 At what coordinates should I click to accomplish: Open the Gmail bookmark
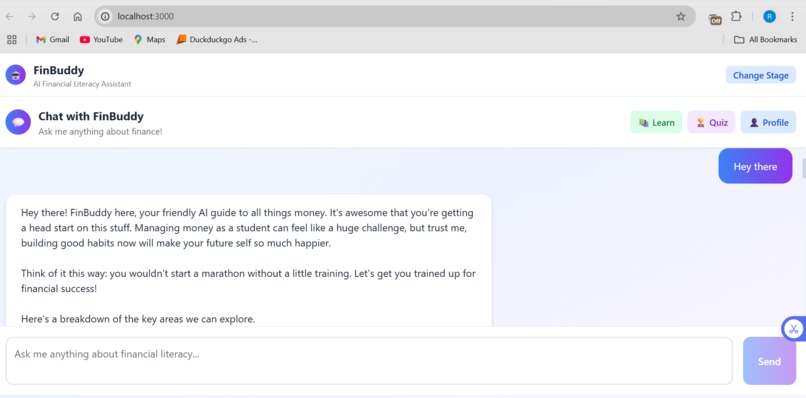(52, 40)
